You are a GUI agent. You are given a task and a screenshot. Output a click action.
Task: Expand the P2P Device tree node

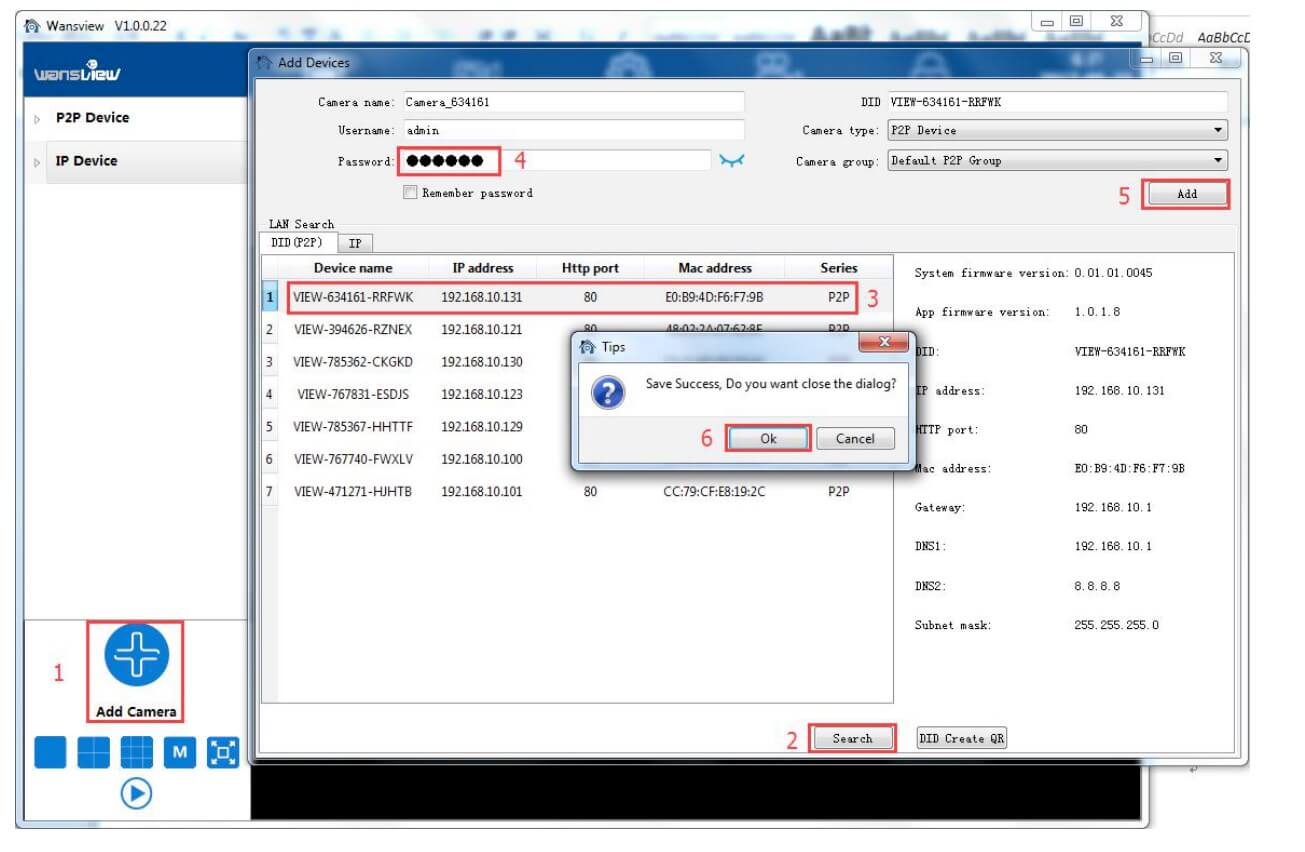pos(38,119)
